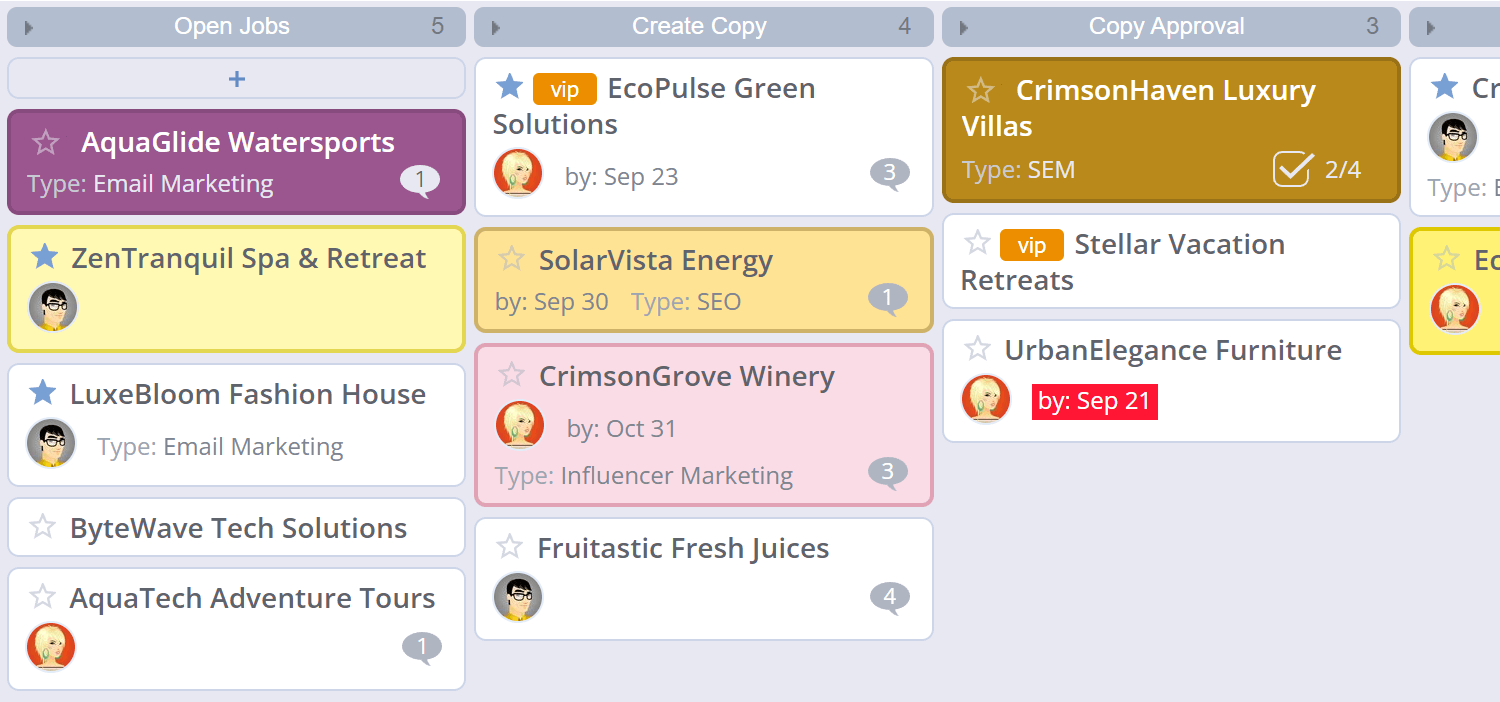This screenshot has height=702, width=1500.
Task: Click vip tag on EcoPulse card
Action: click(x=564, y=90)
